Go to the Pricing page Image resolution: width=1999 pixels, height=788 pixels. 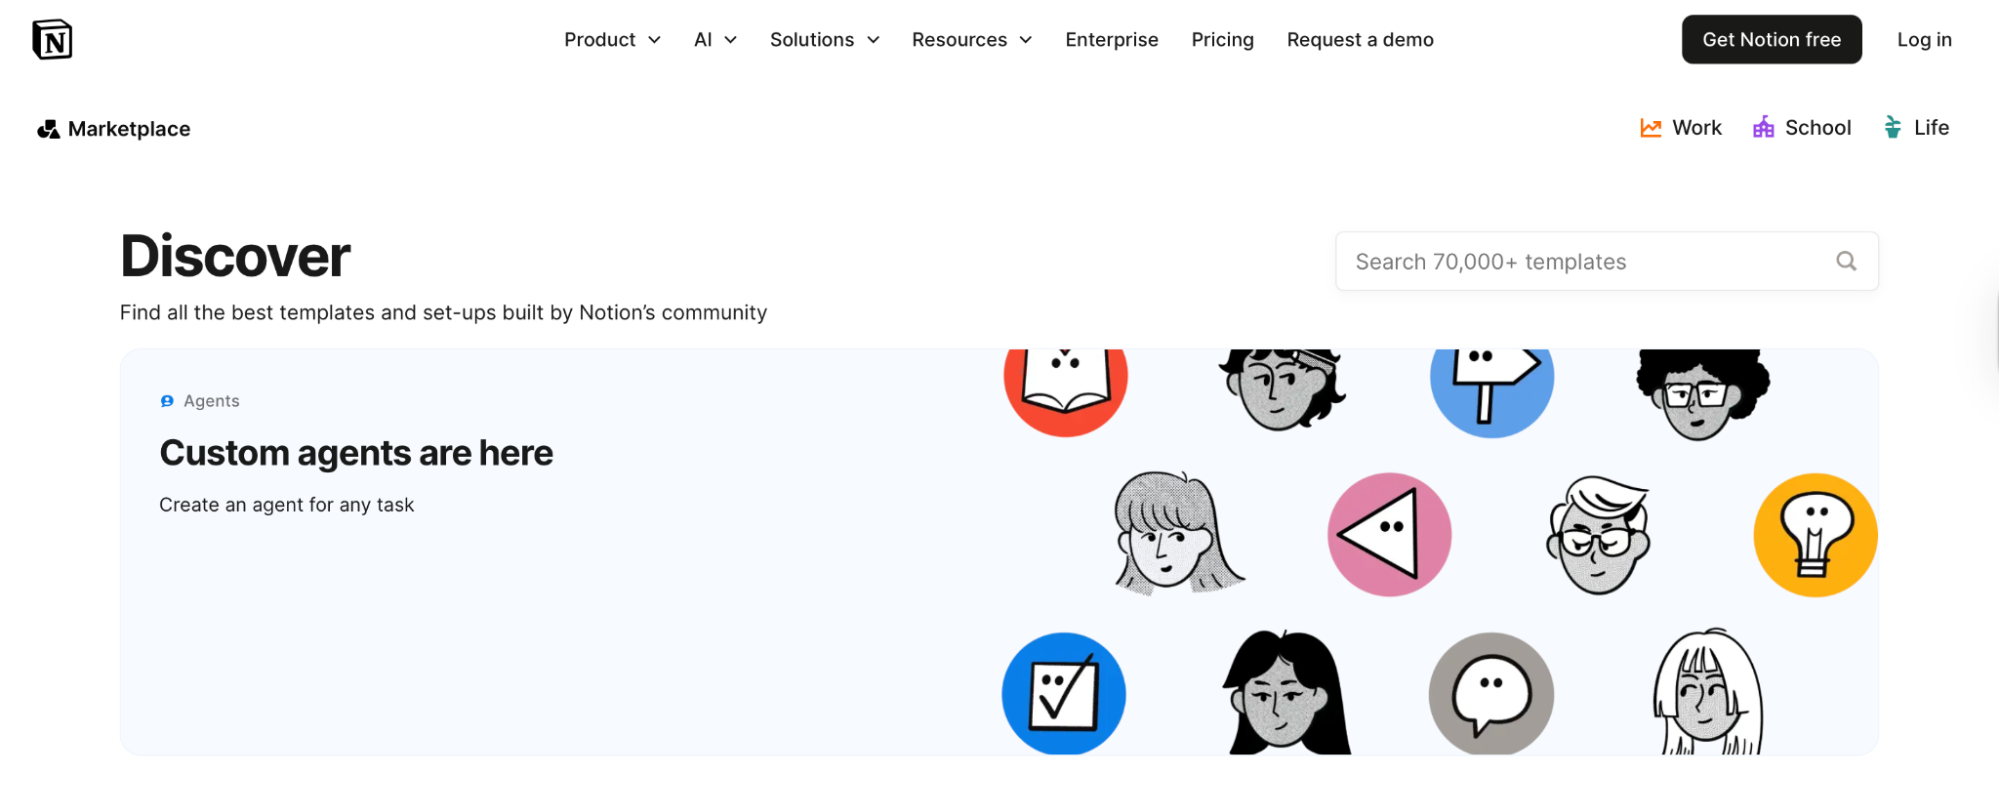(1222, 40)
